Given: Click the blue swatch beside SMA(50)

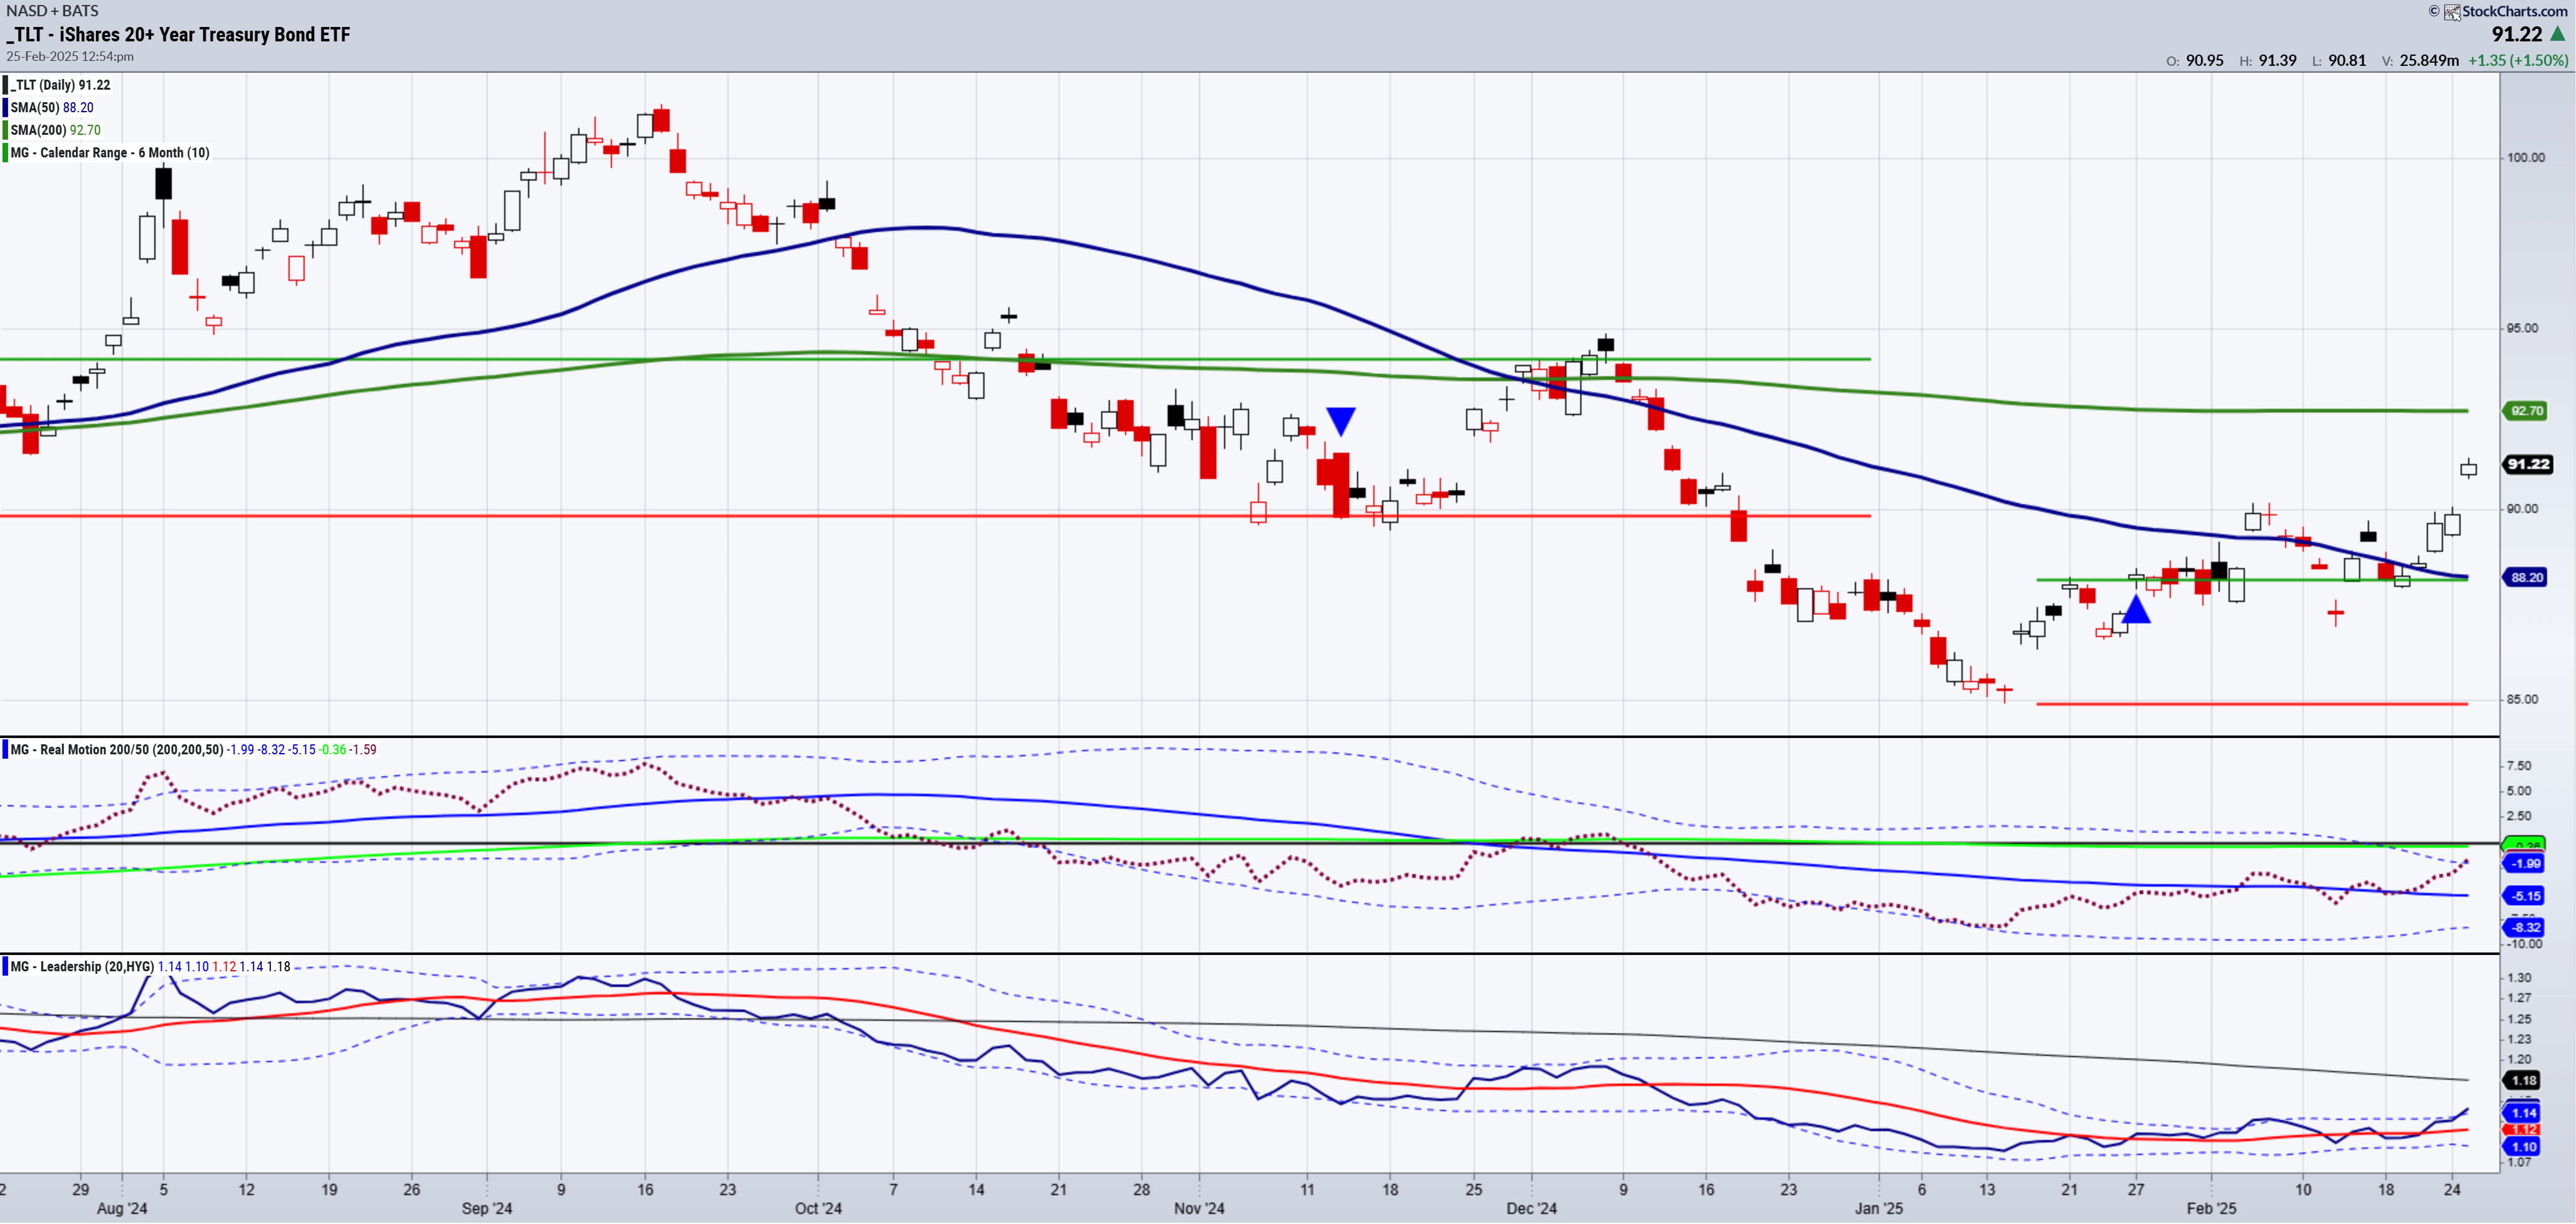Looking at the screenshot, I should (5, 107).
